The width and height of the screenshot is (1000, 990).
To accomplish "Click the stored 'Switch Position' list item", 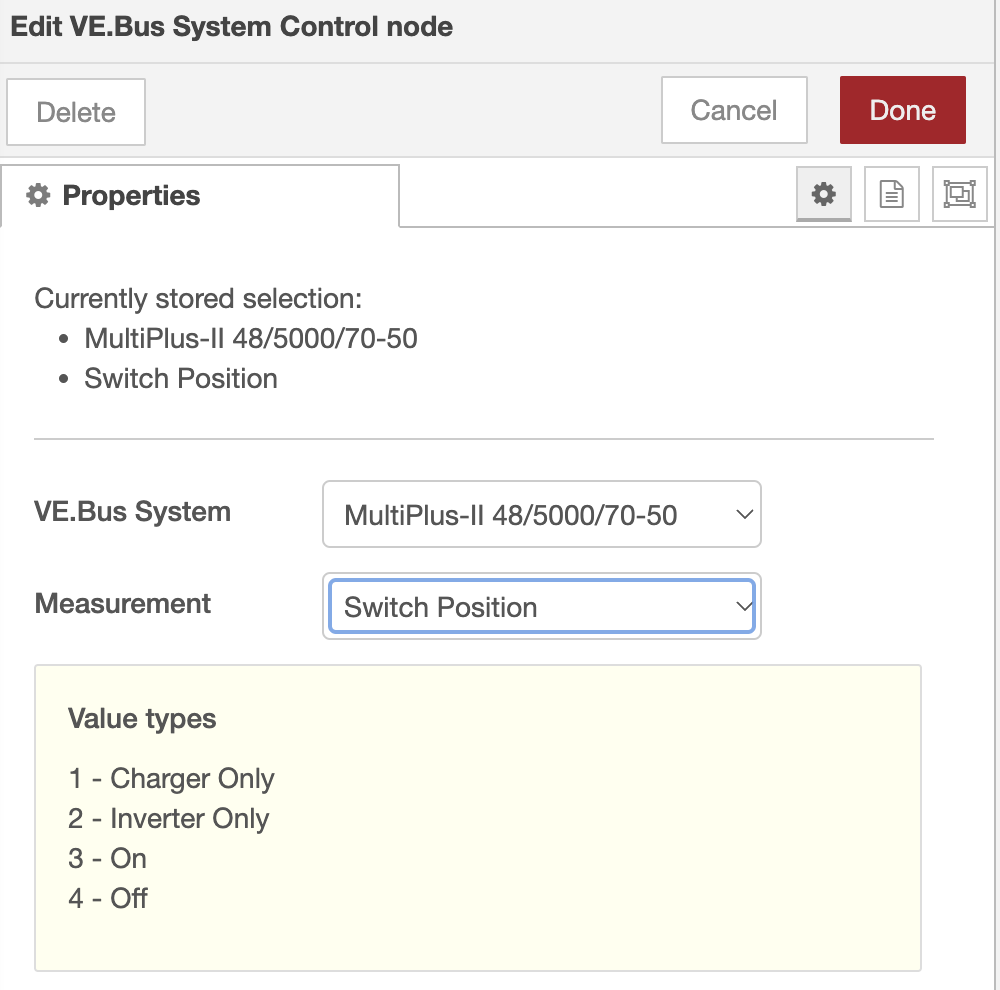I will click(x=181, y=379).
